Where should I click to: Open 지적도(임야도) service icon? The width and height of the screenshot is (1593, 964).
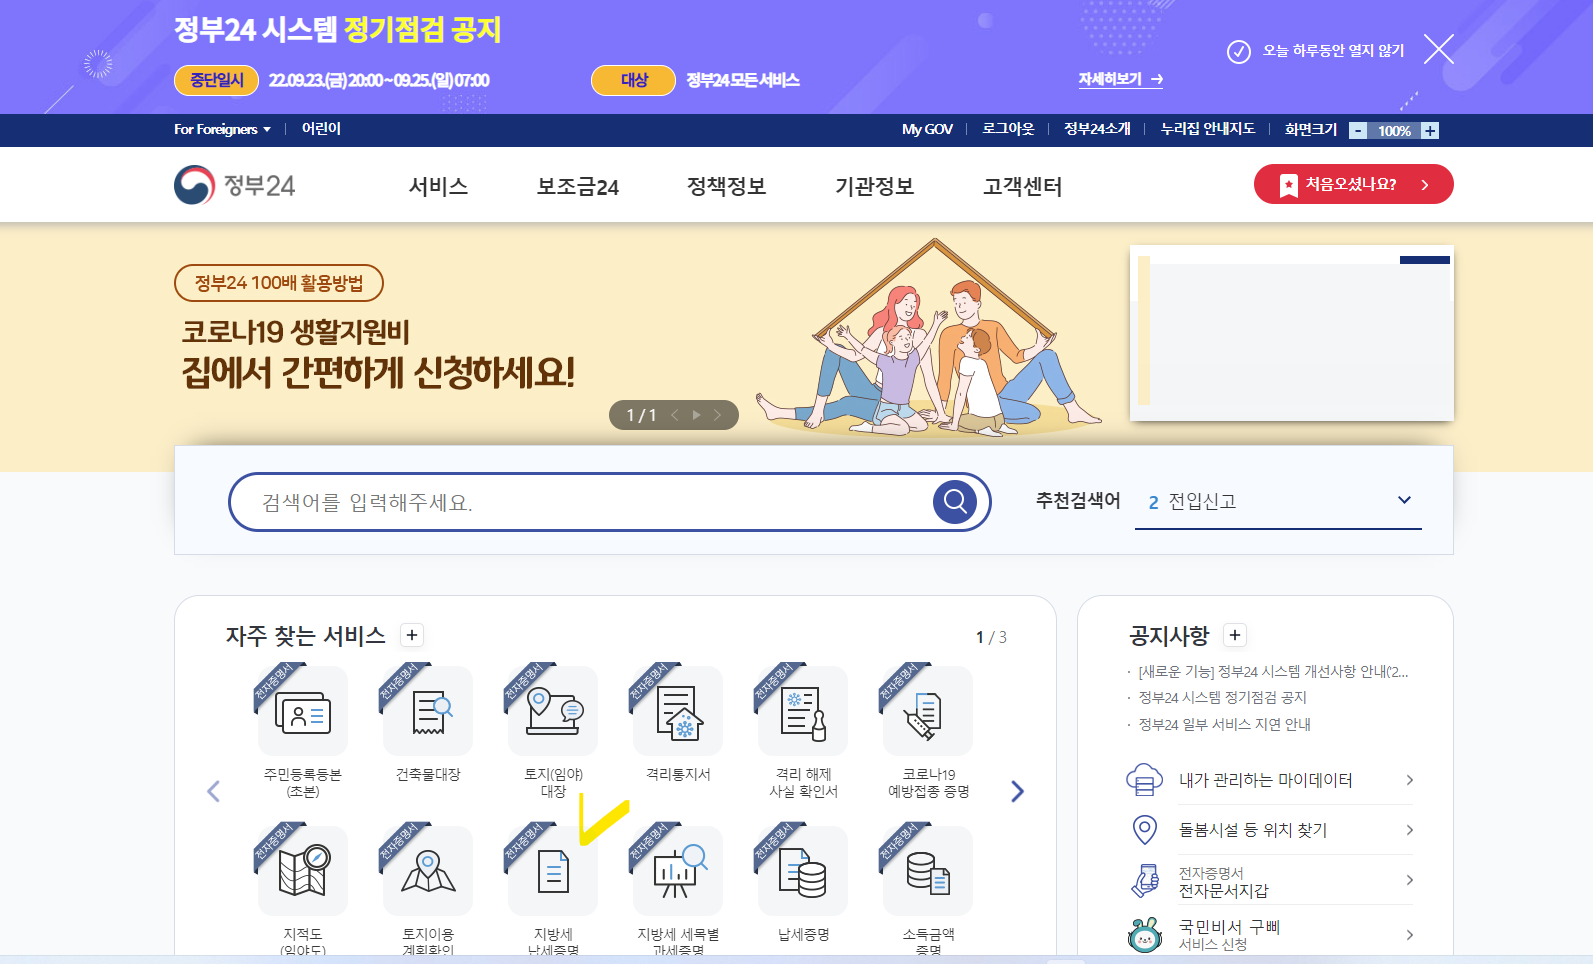(303, 871)
